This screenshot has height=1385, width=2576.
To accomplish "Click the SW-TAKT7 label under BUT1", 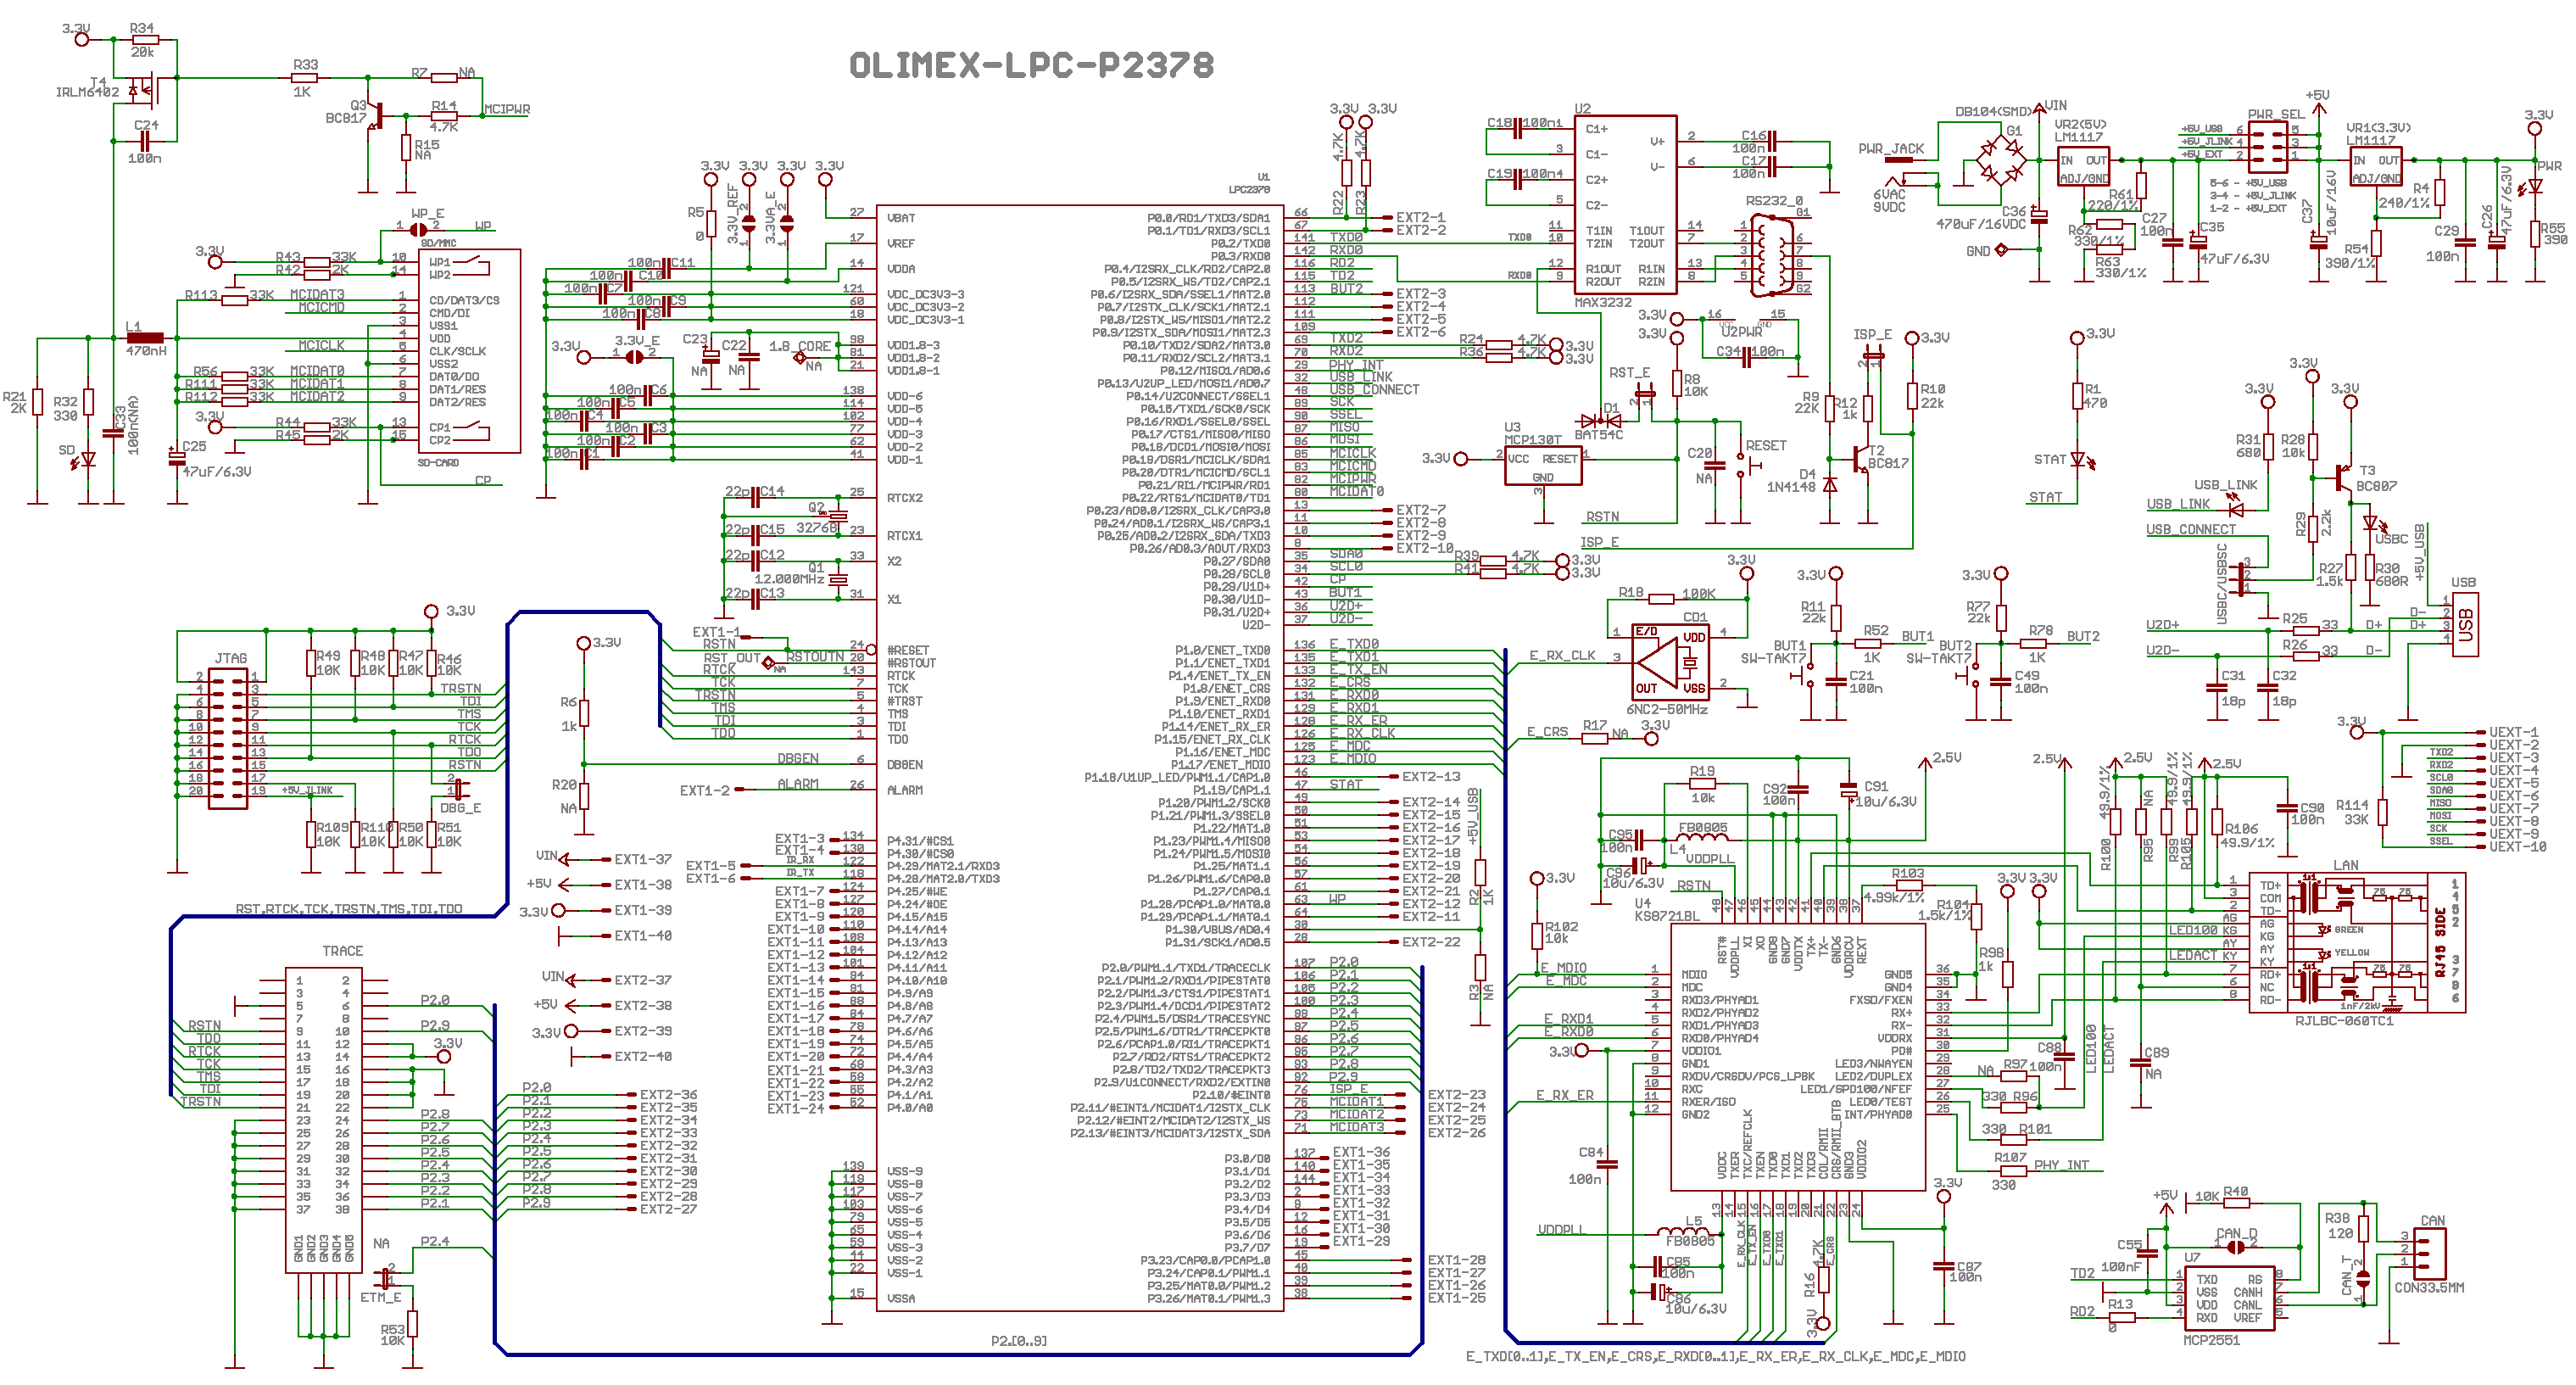I will pyautogui.click(x=1774, y=658).
